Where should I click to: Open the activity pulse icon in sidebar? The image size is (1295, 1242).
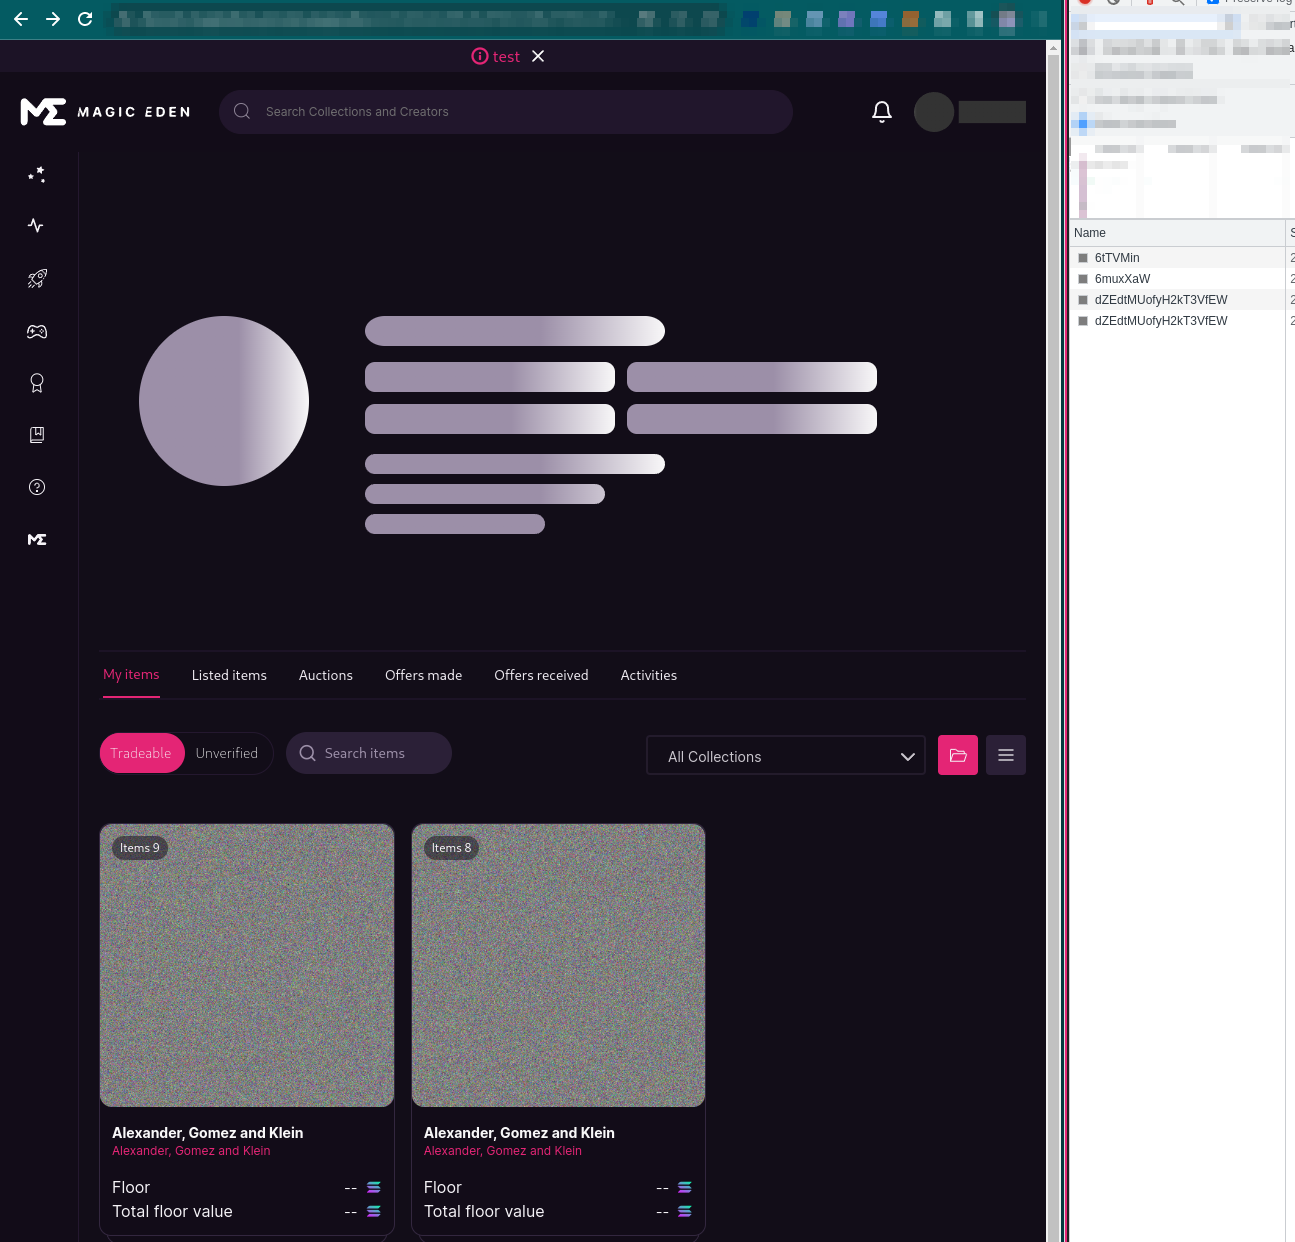pos(37,226)
